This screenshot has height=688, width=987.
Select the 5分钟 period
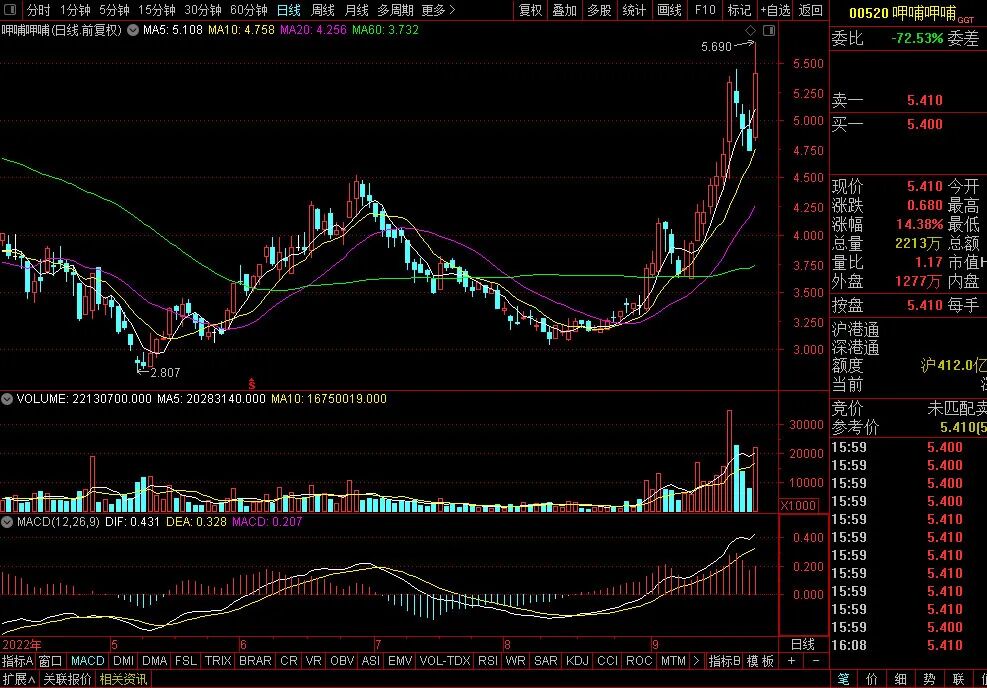click(x=114, y=10)
